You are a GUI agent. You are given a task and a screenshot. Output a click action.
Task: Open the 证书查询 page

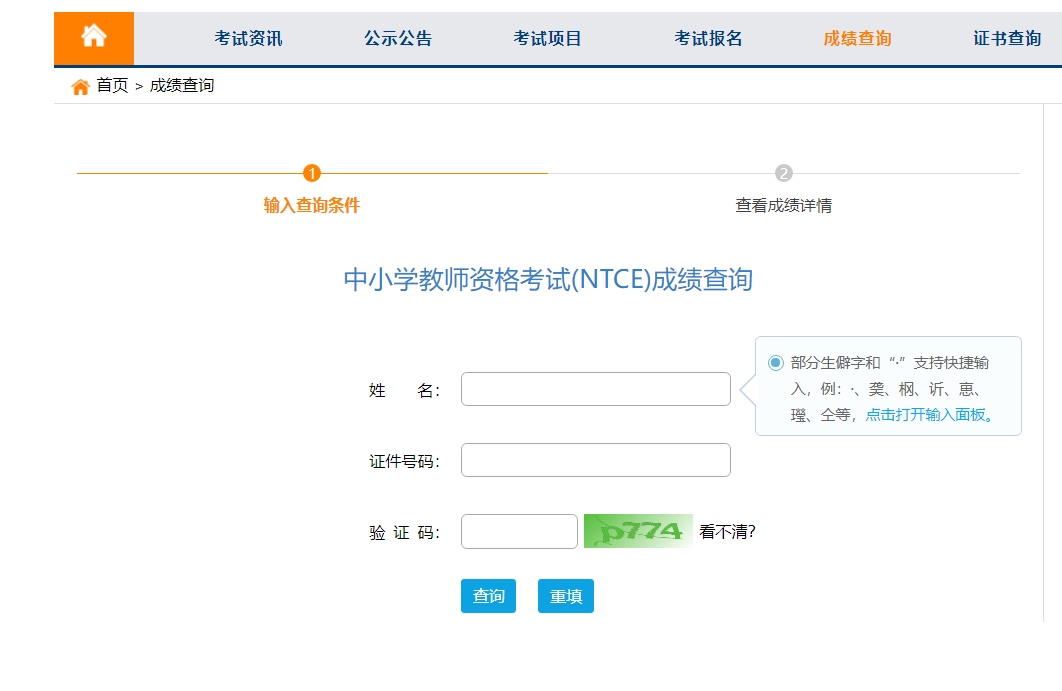[1007, 39]
